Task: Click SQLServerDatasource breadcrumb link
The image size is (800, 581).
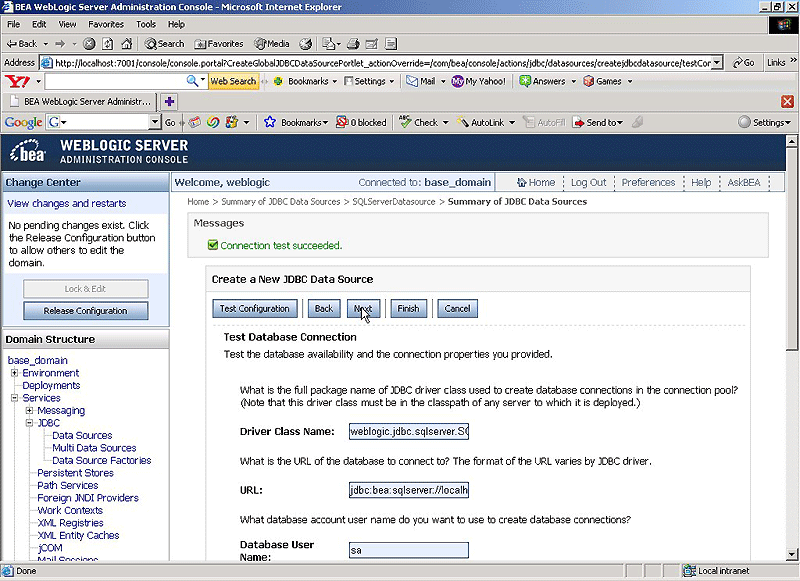Action: click(x=394, y=201)
